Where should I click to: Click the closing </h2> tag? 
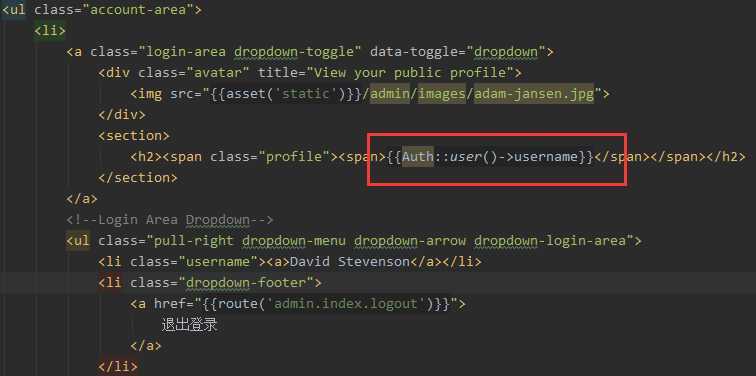(x=726, y=157)
